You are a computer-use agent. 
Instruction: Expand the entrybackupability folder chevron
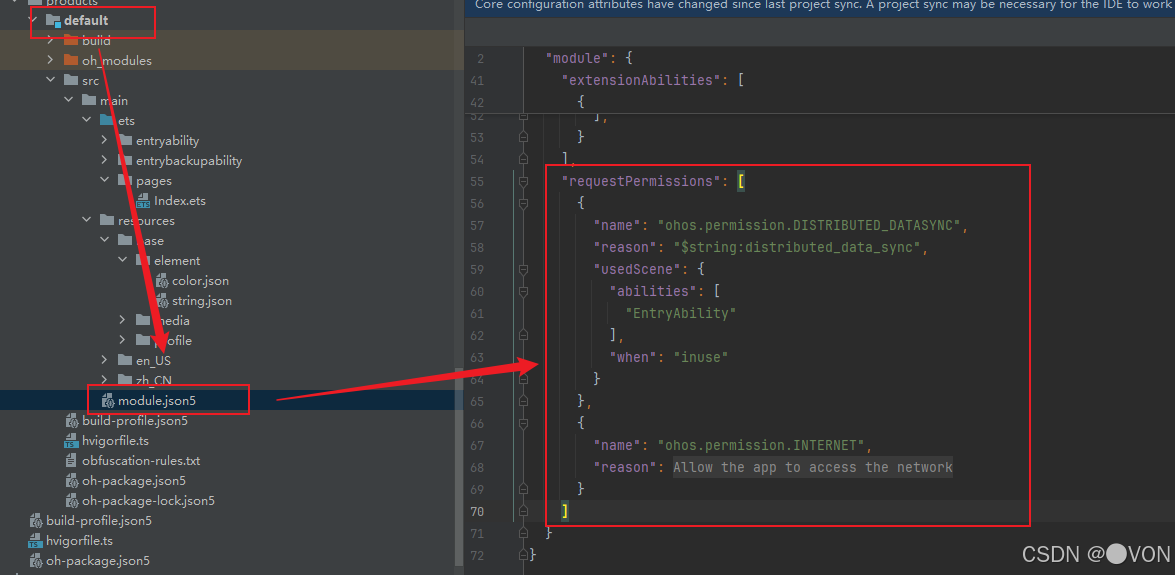(x=104, y=160)
